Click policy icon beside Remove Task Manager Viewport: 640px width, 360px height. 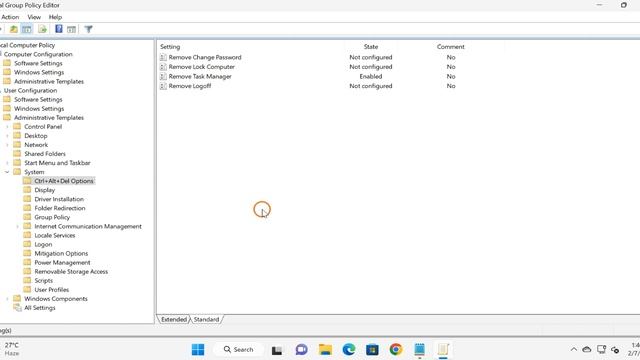pos(163,77)
